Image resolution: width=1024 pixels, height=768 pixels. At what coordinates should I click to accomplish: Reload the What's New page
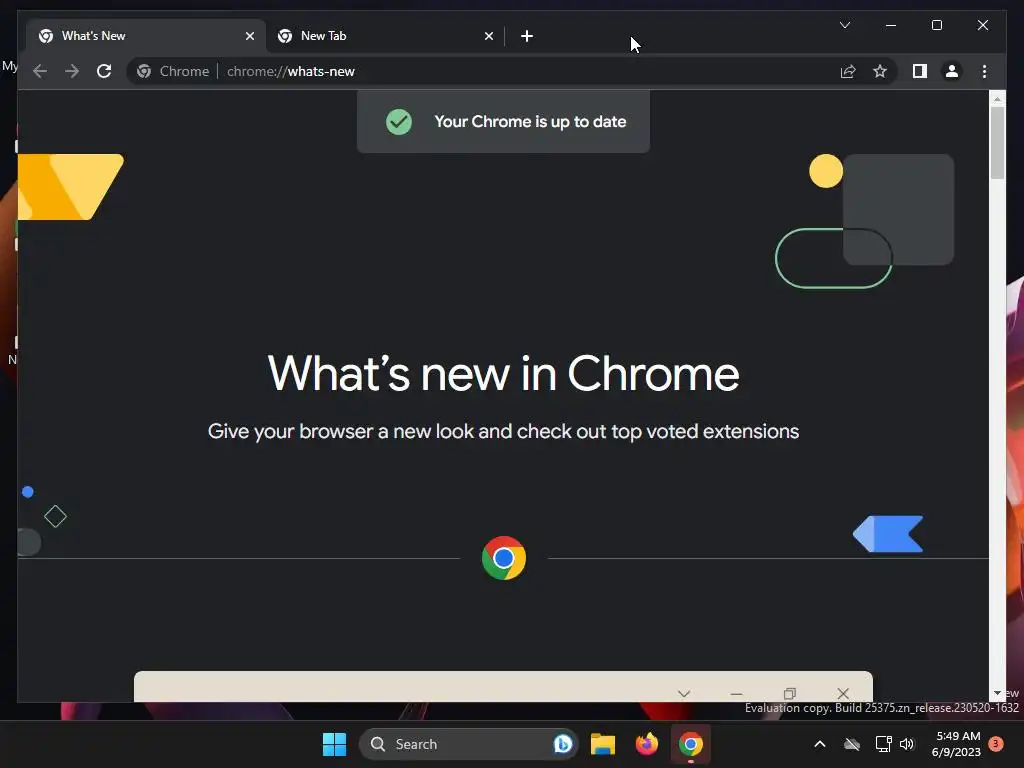(x=104, y=71)
